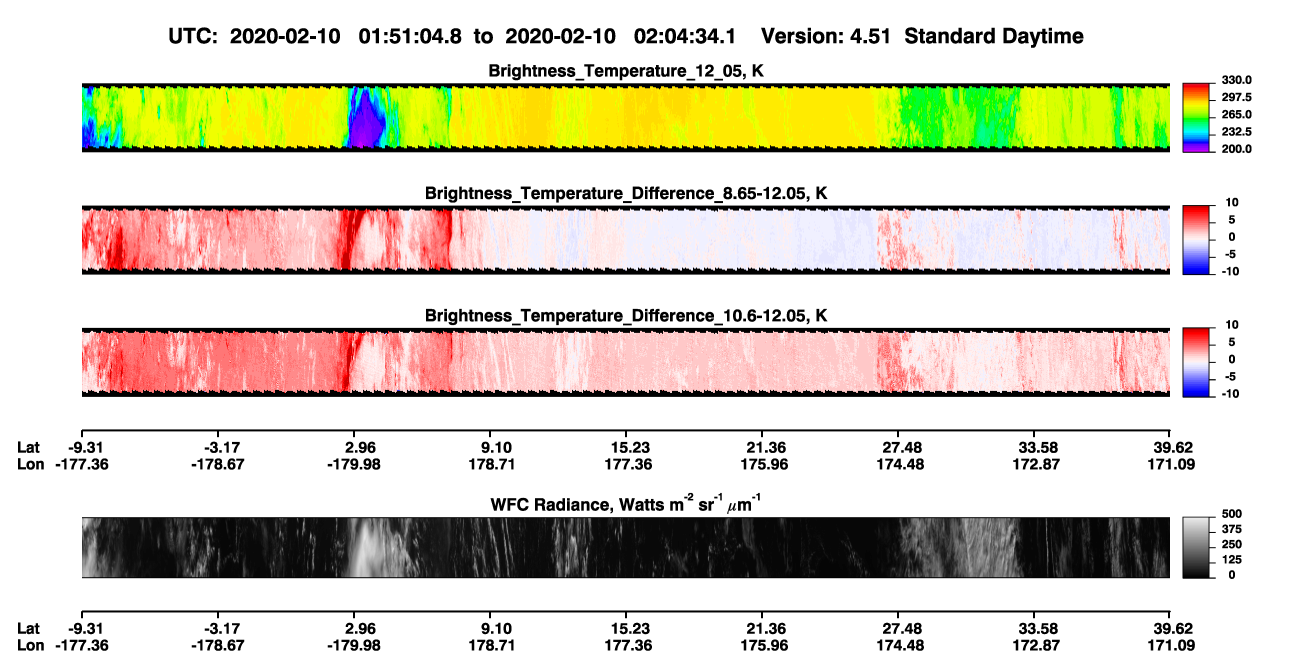
Task: Click the grayscale WFC Radiance image strip
Action: tap(625, 548)
